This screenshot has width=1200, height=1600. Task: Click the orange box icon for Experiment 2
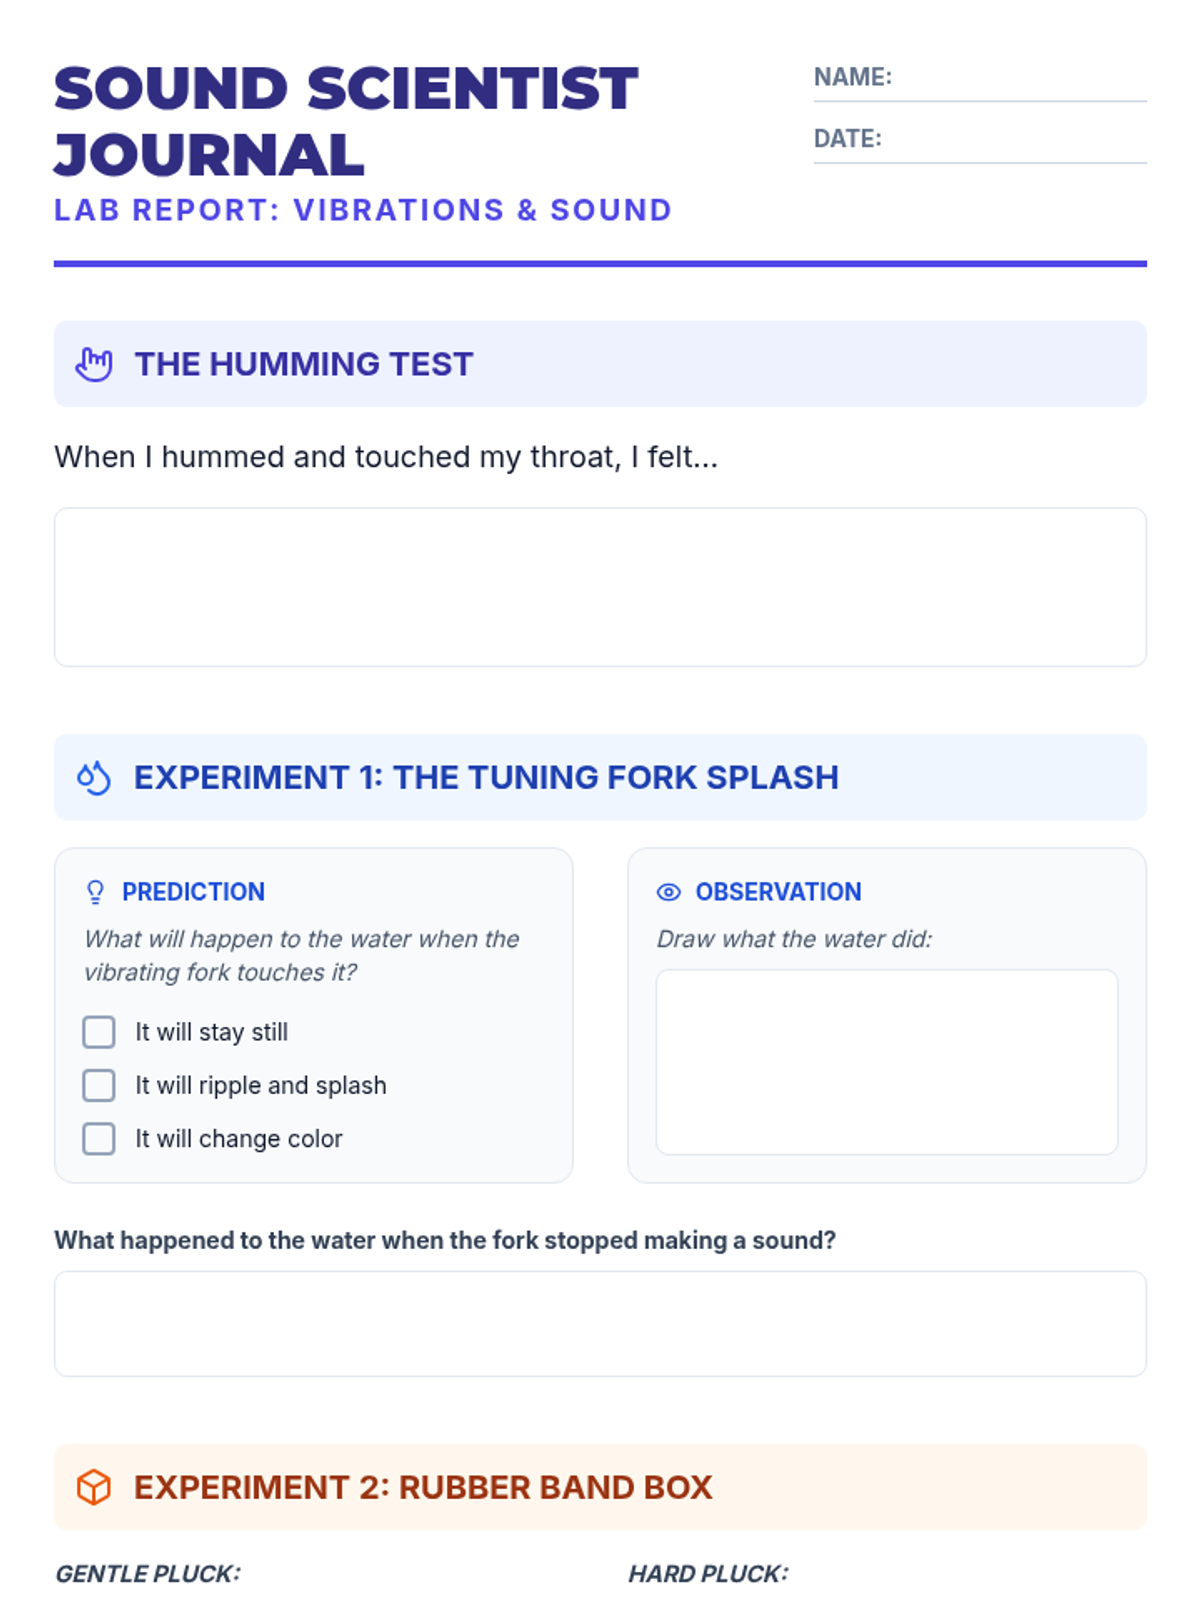pos(94,1487)
